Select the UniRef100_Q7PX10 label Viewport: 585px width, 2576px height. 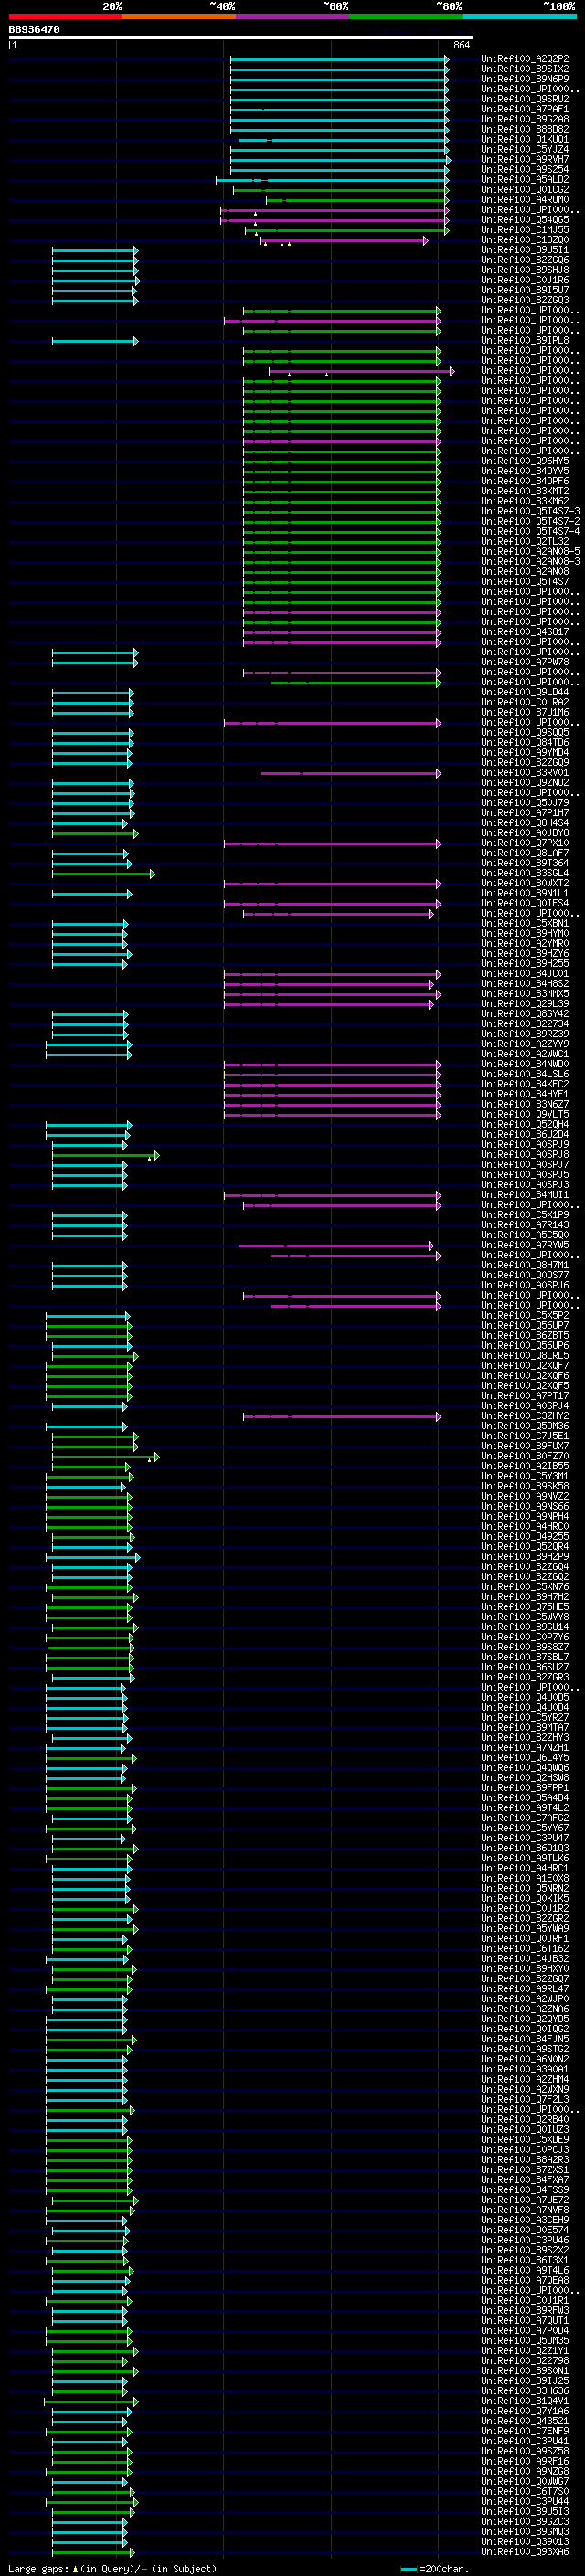point(525,843)
